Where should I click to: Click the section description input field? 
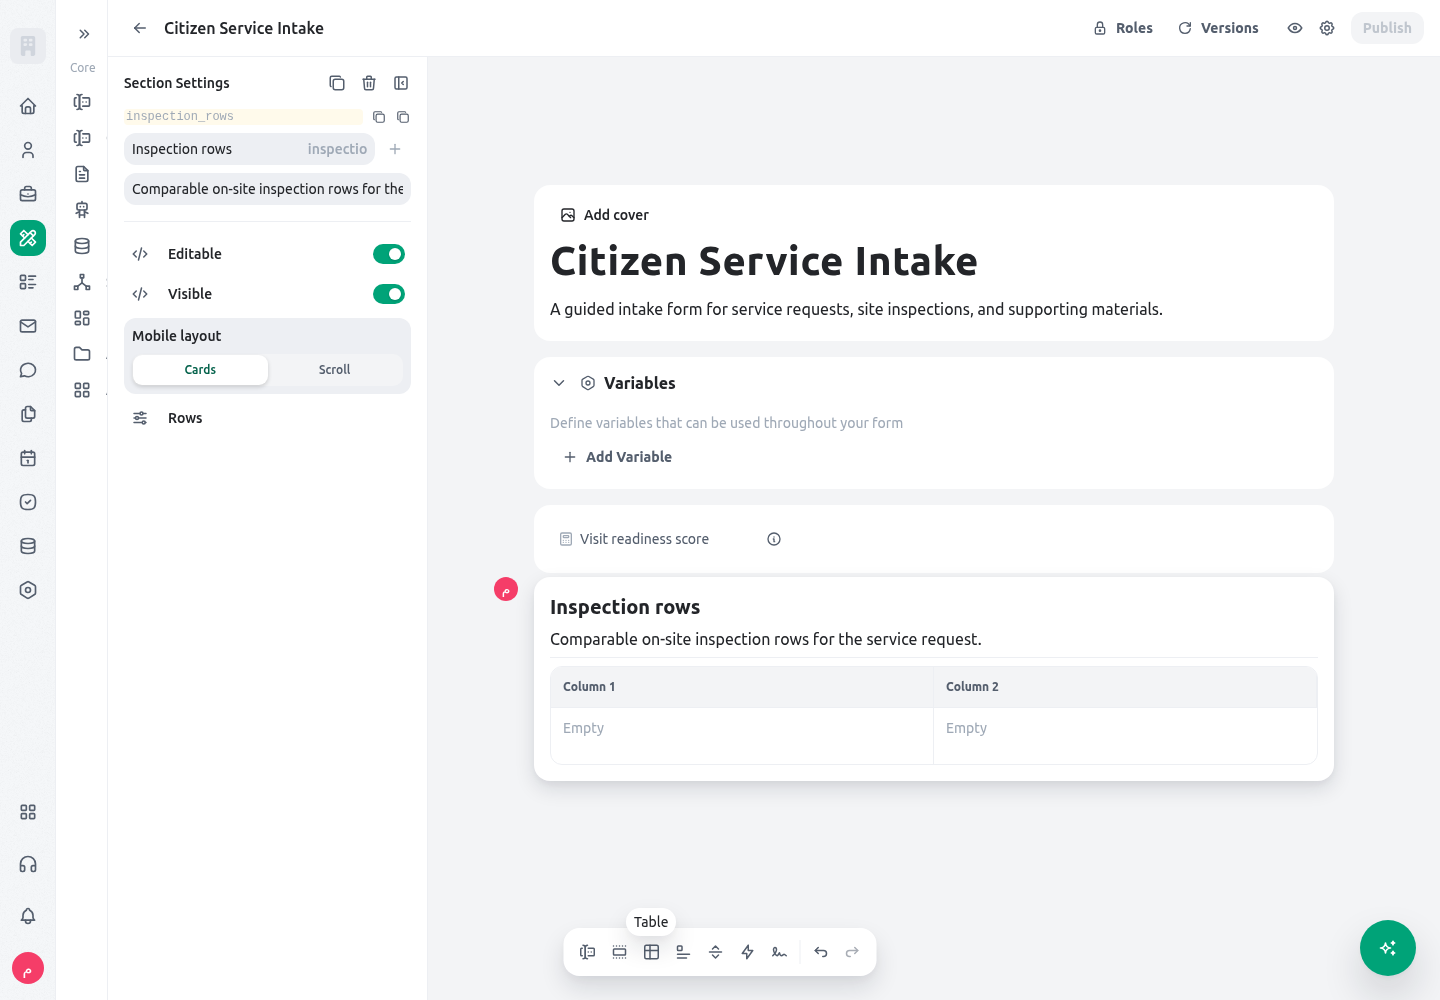[268, 189]
